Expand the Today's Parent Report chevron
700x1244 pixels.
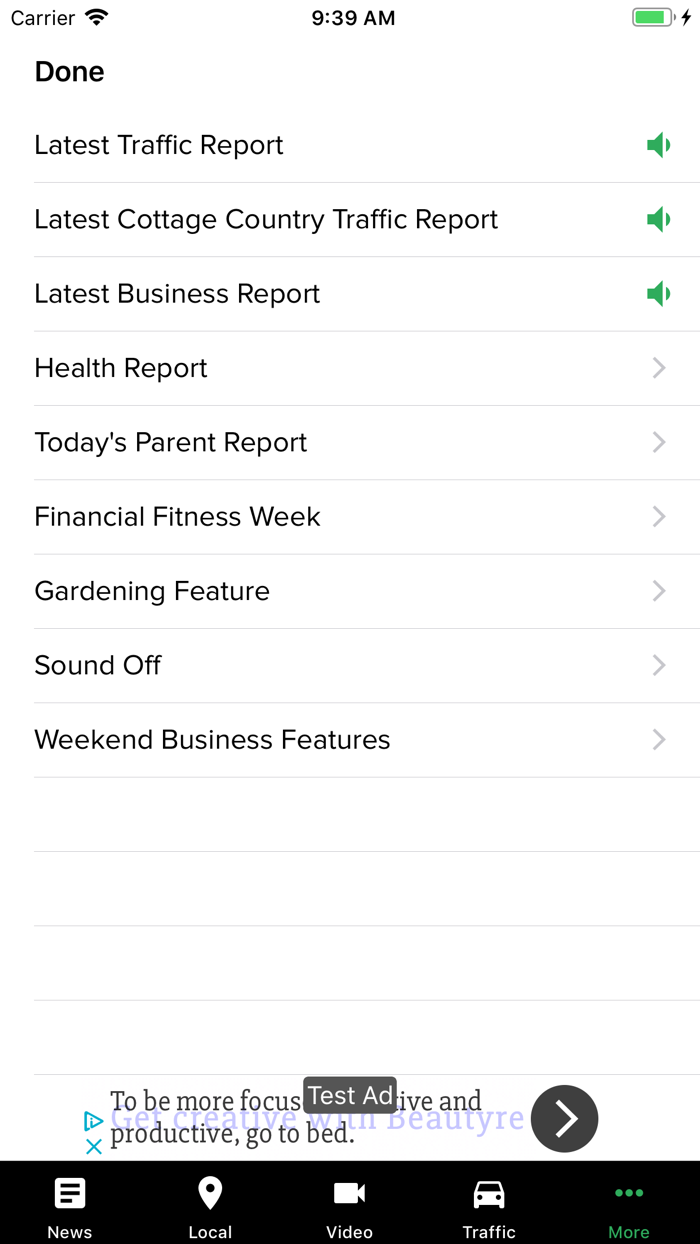(x=658, y=442)
